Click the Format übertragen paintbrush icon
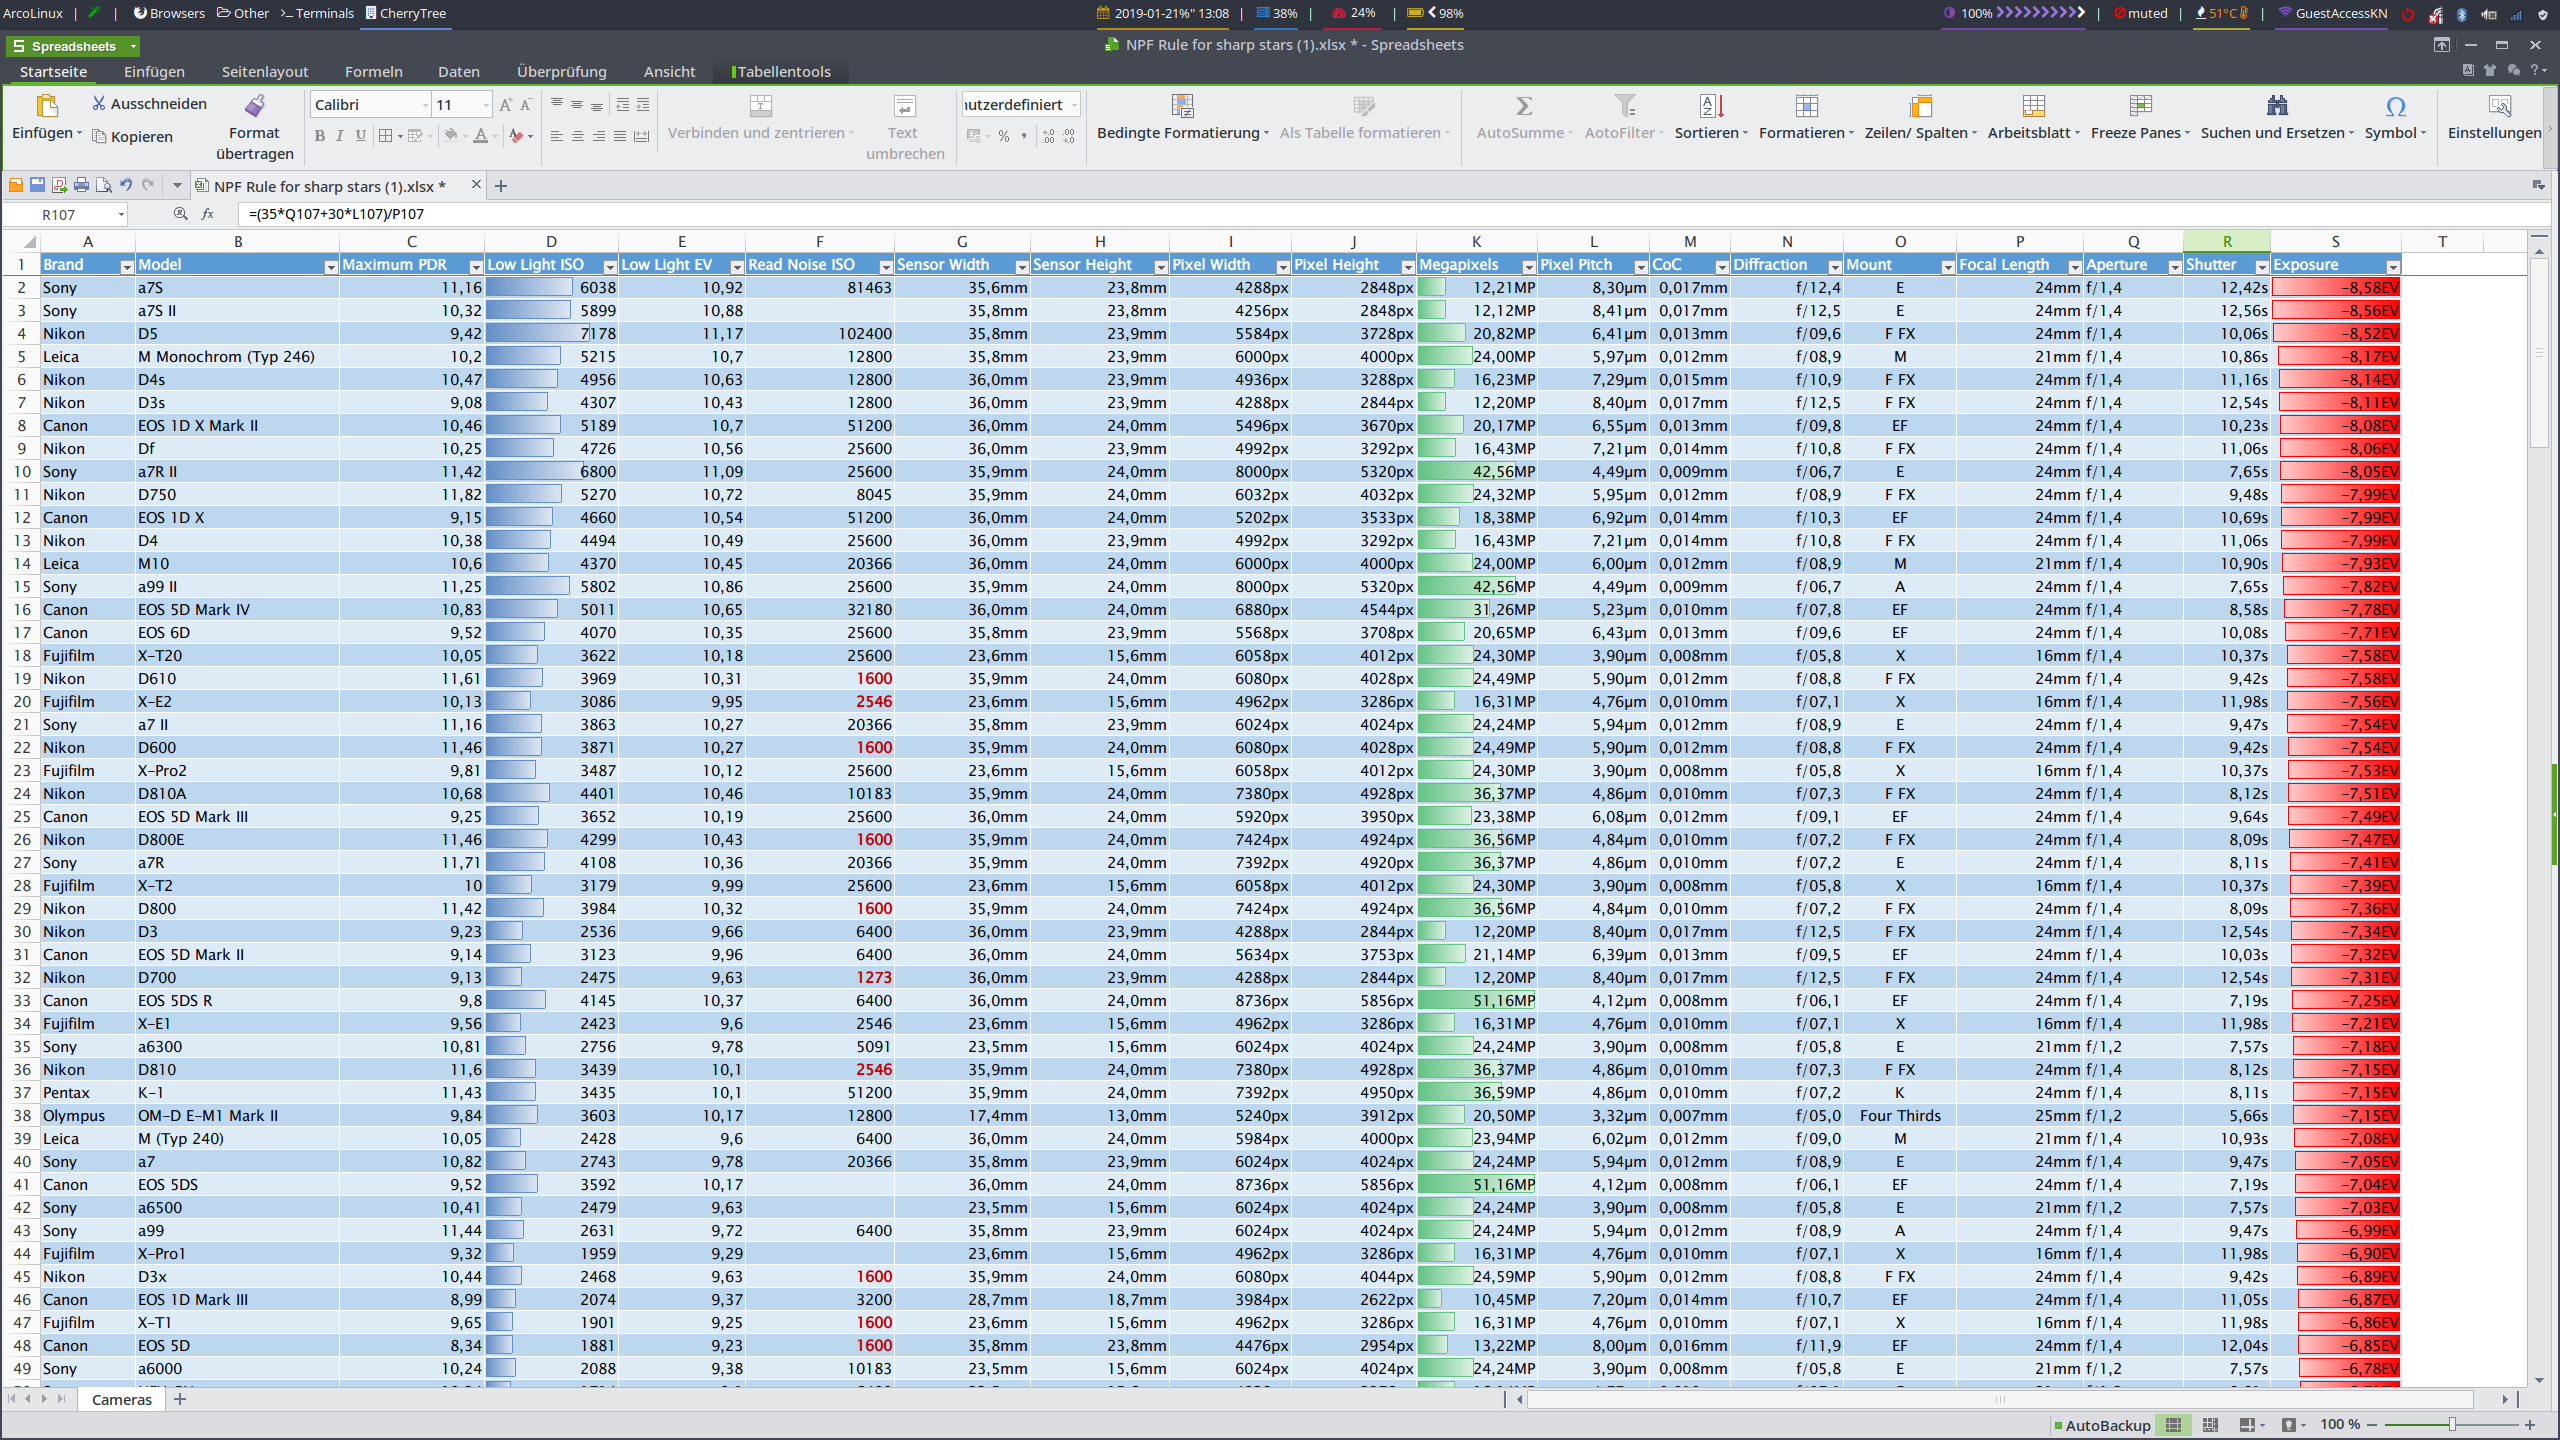This screenshot has width=2560, height=1440. (255, 106)
